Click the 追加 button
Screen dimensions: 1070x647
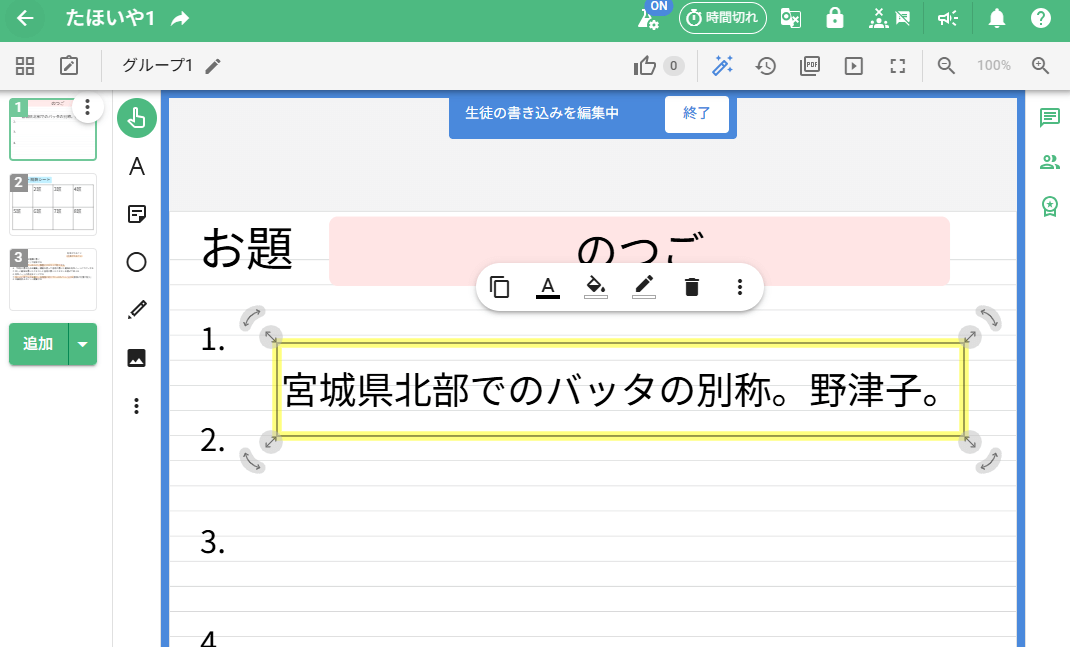[38, 344]
